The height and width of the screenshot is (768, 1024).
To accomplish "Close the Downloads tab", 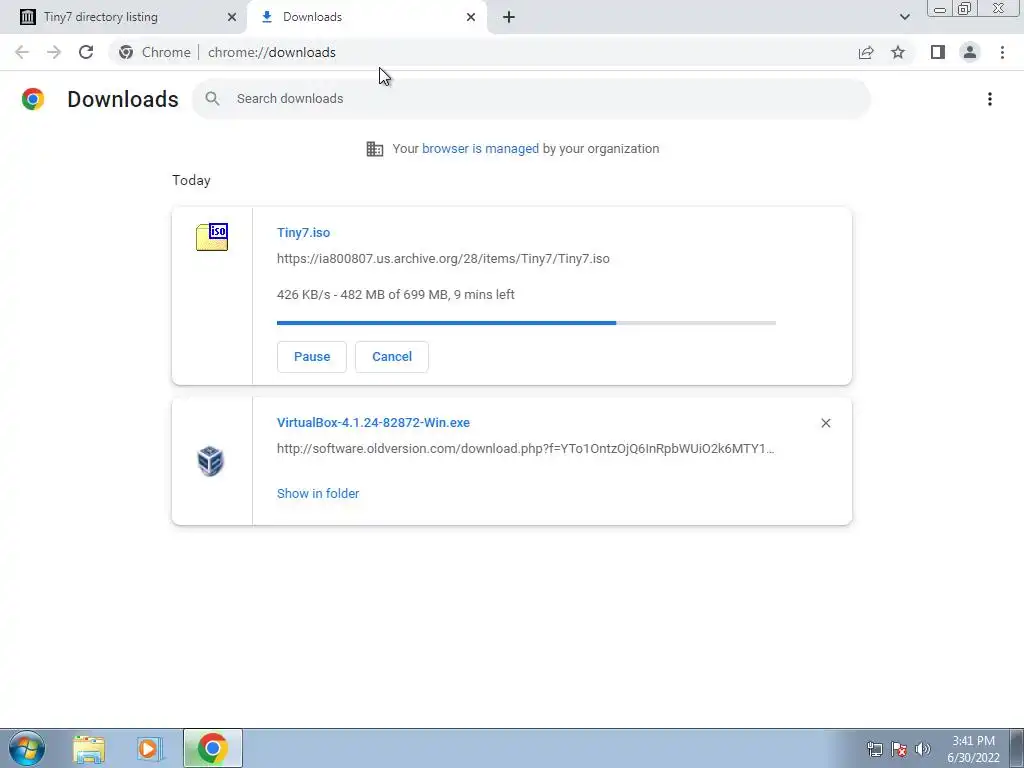I will point(471,17).
